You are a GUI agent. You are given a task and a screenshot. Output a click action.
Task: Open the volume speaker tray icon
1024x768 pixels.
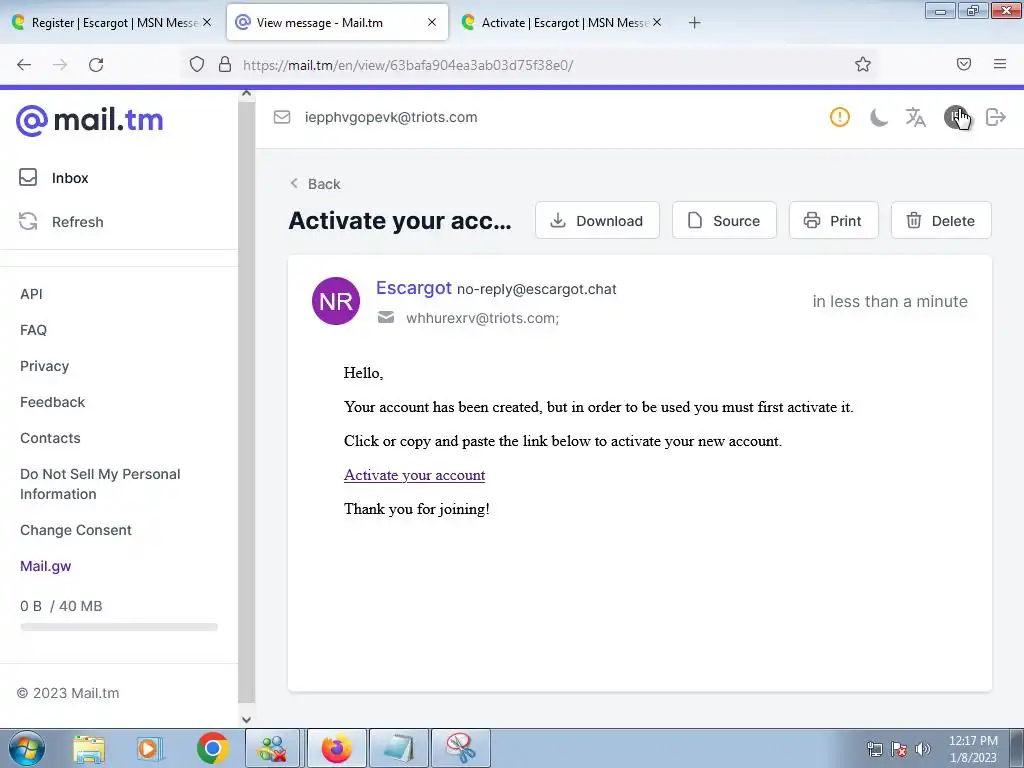click(922, 749)
